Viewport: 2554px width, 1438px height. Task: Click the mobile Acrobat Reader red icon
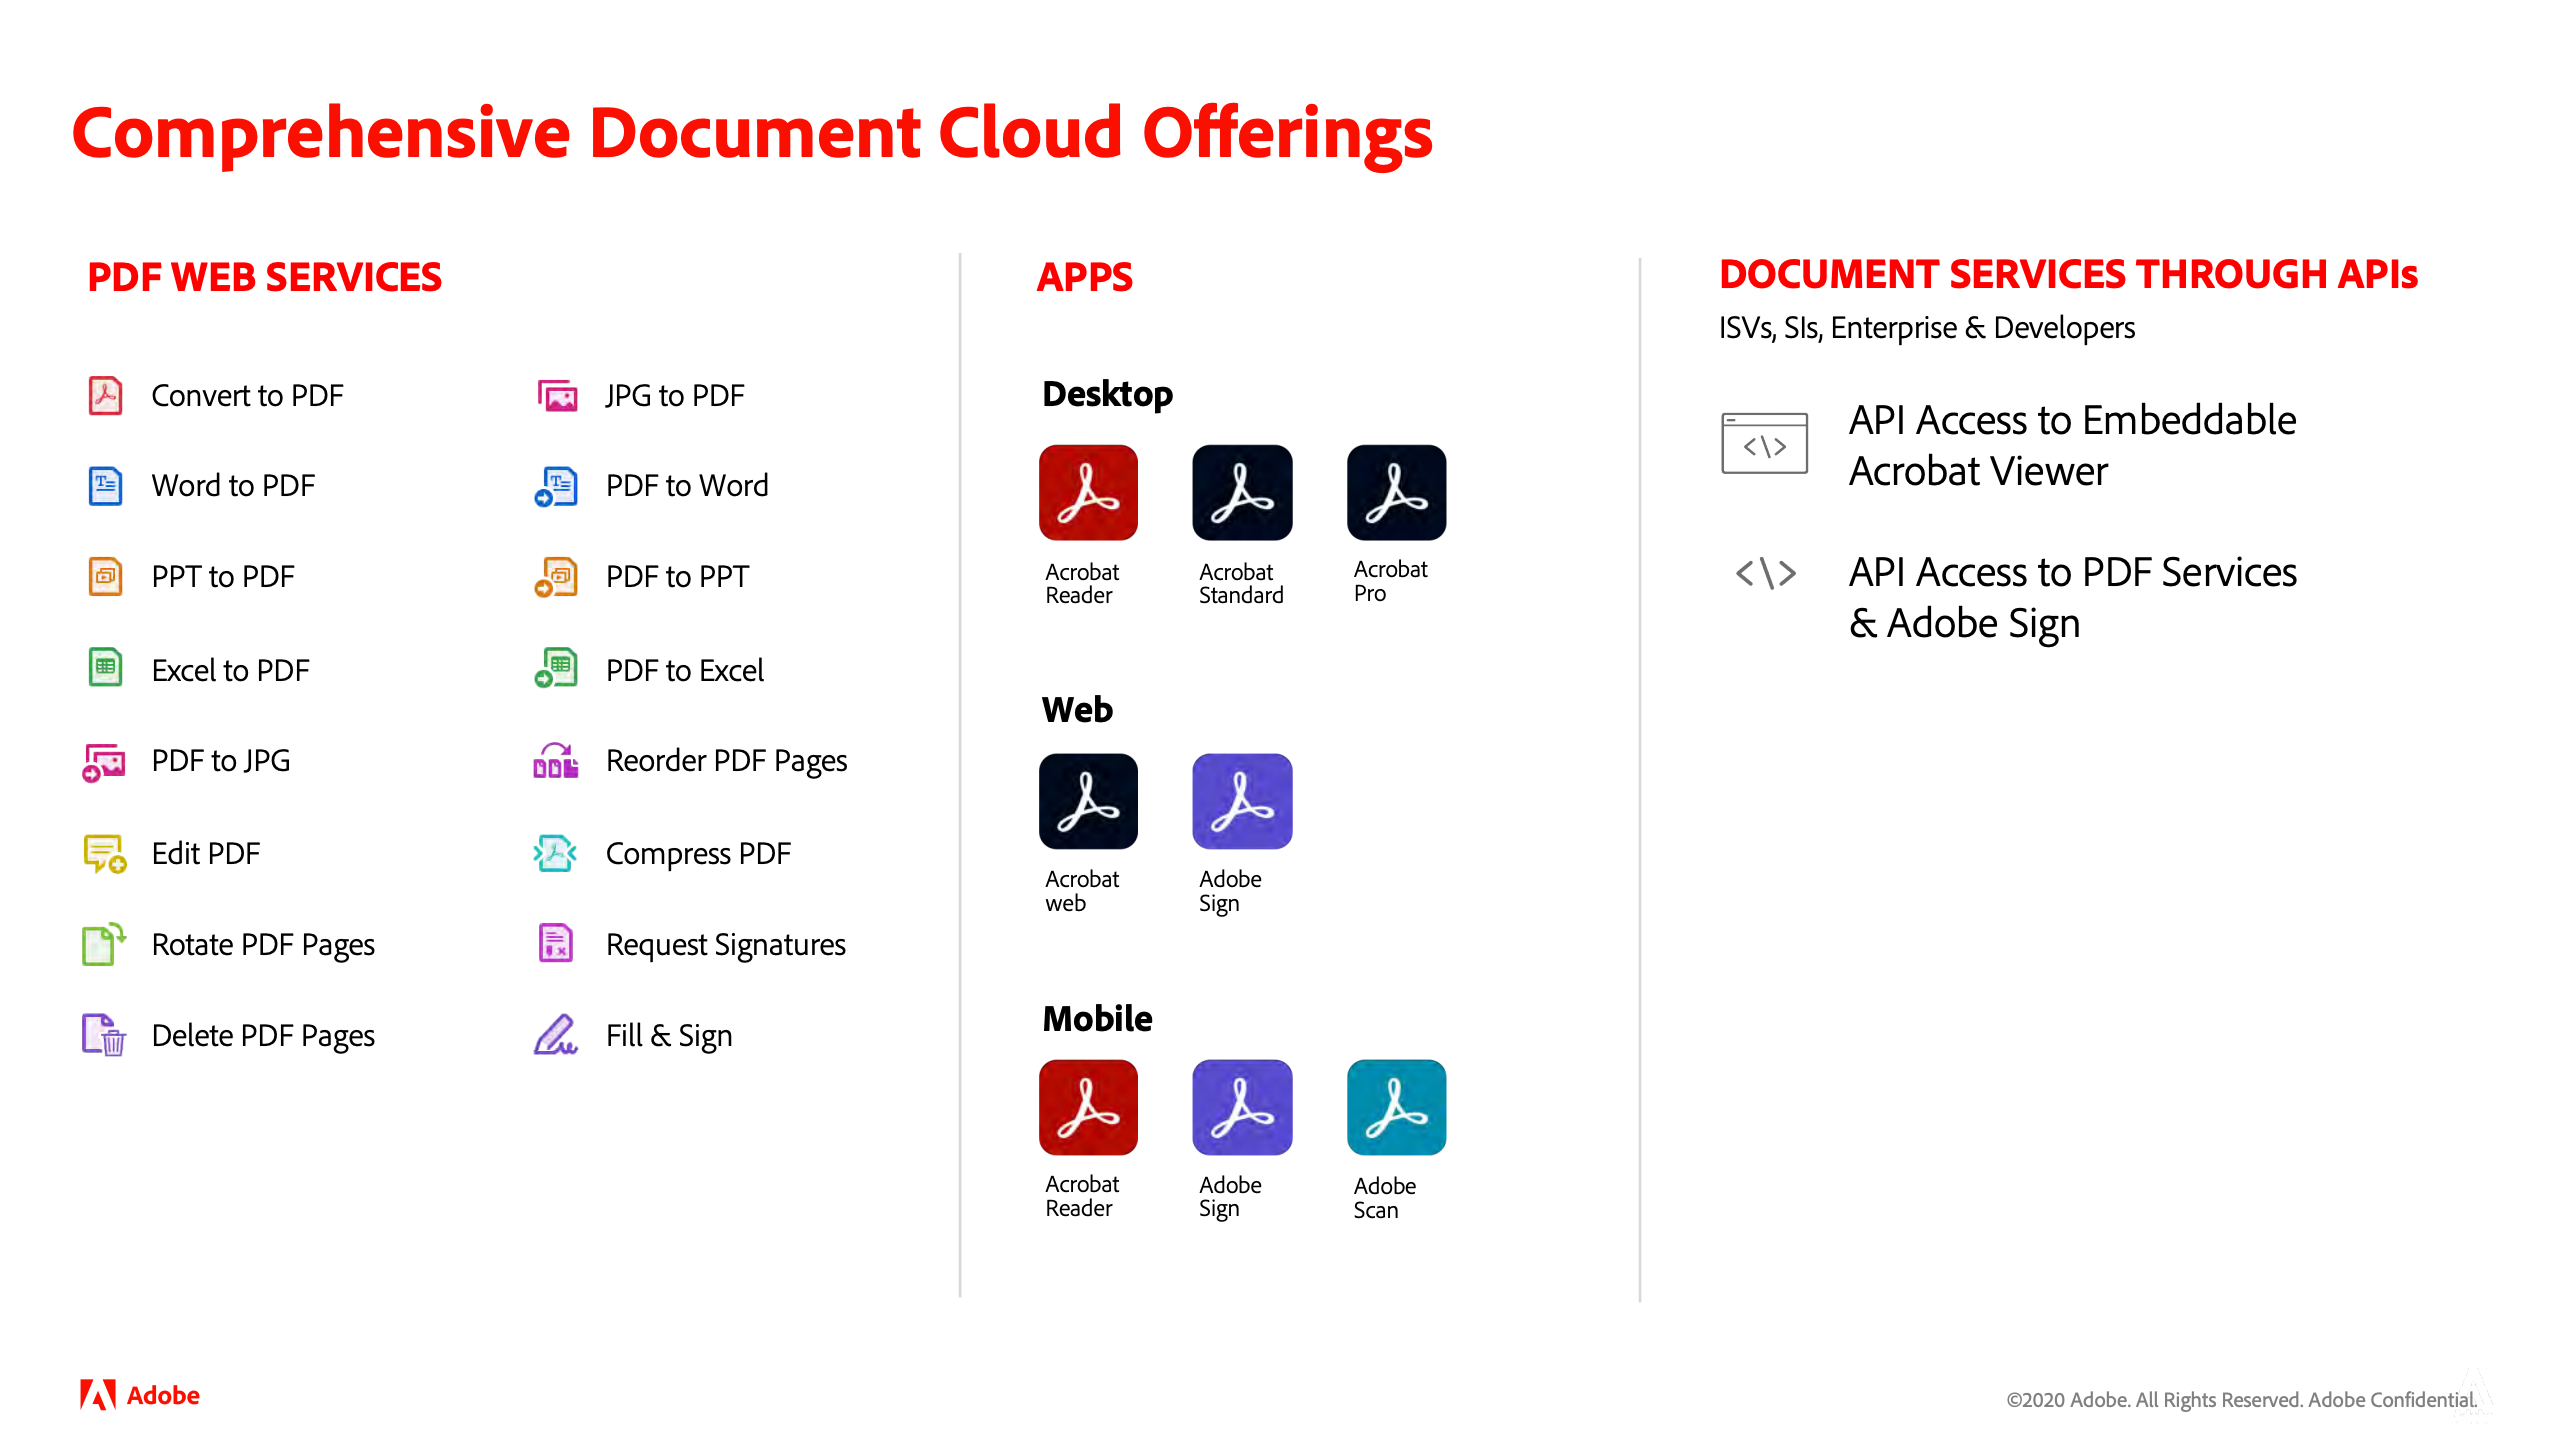[1088, 1108]
